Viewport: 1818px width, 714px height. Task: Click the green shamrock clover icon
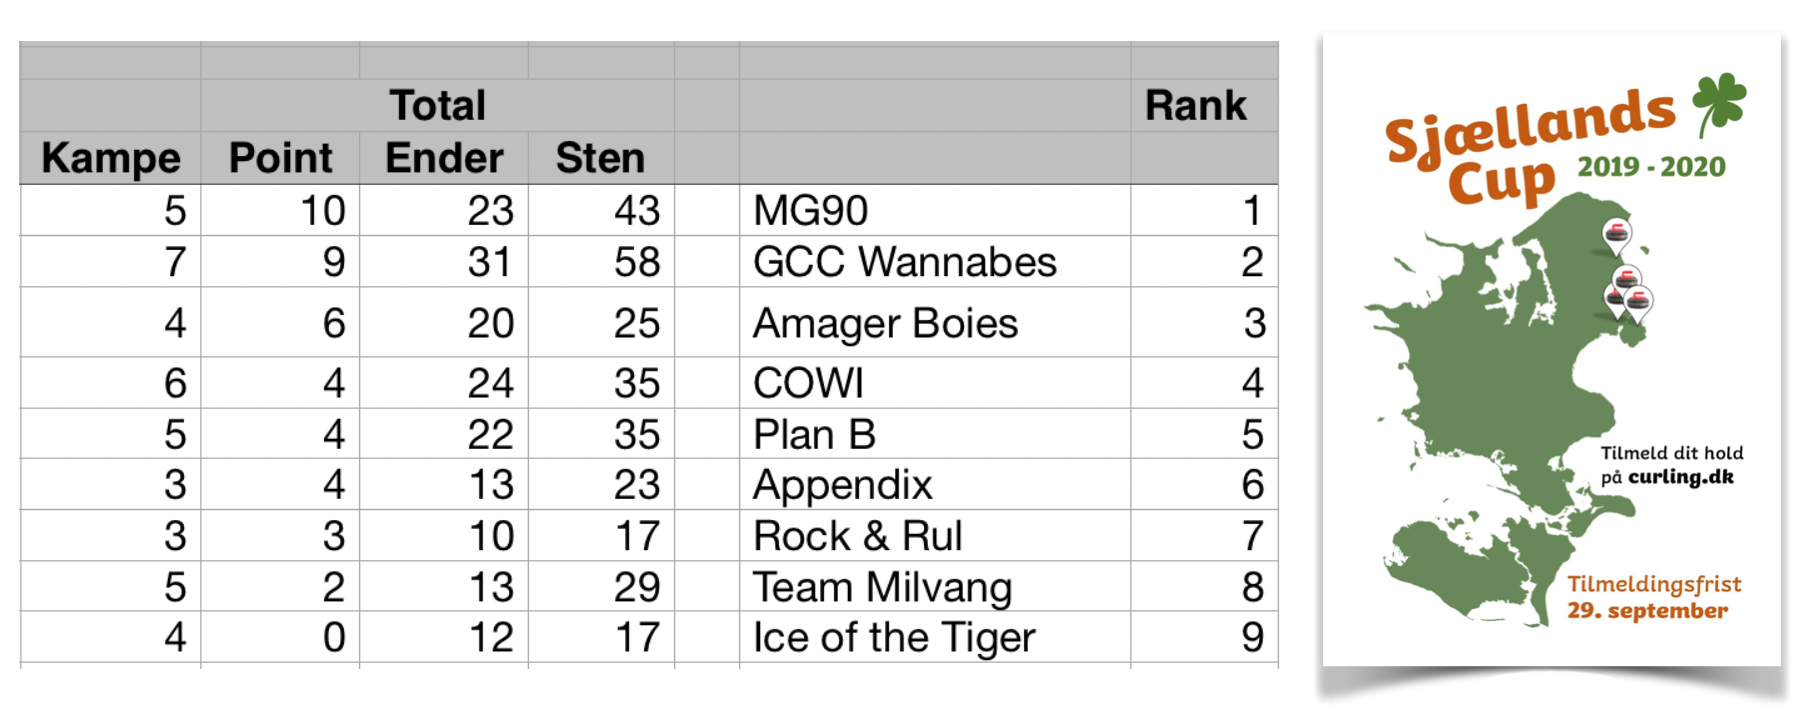(1718, 103)
